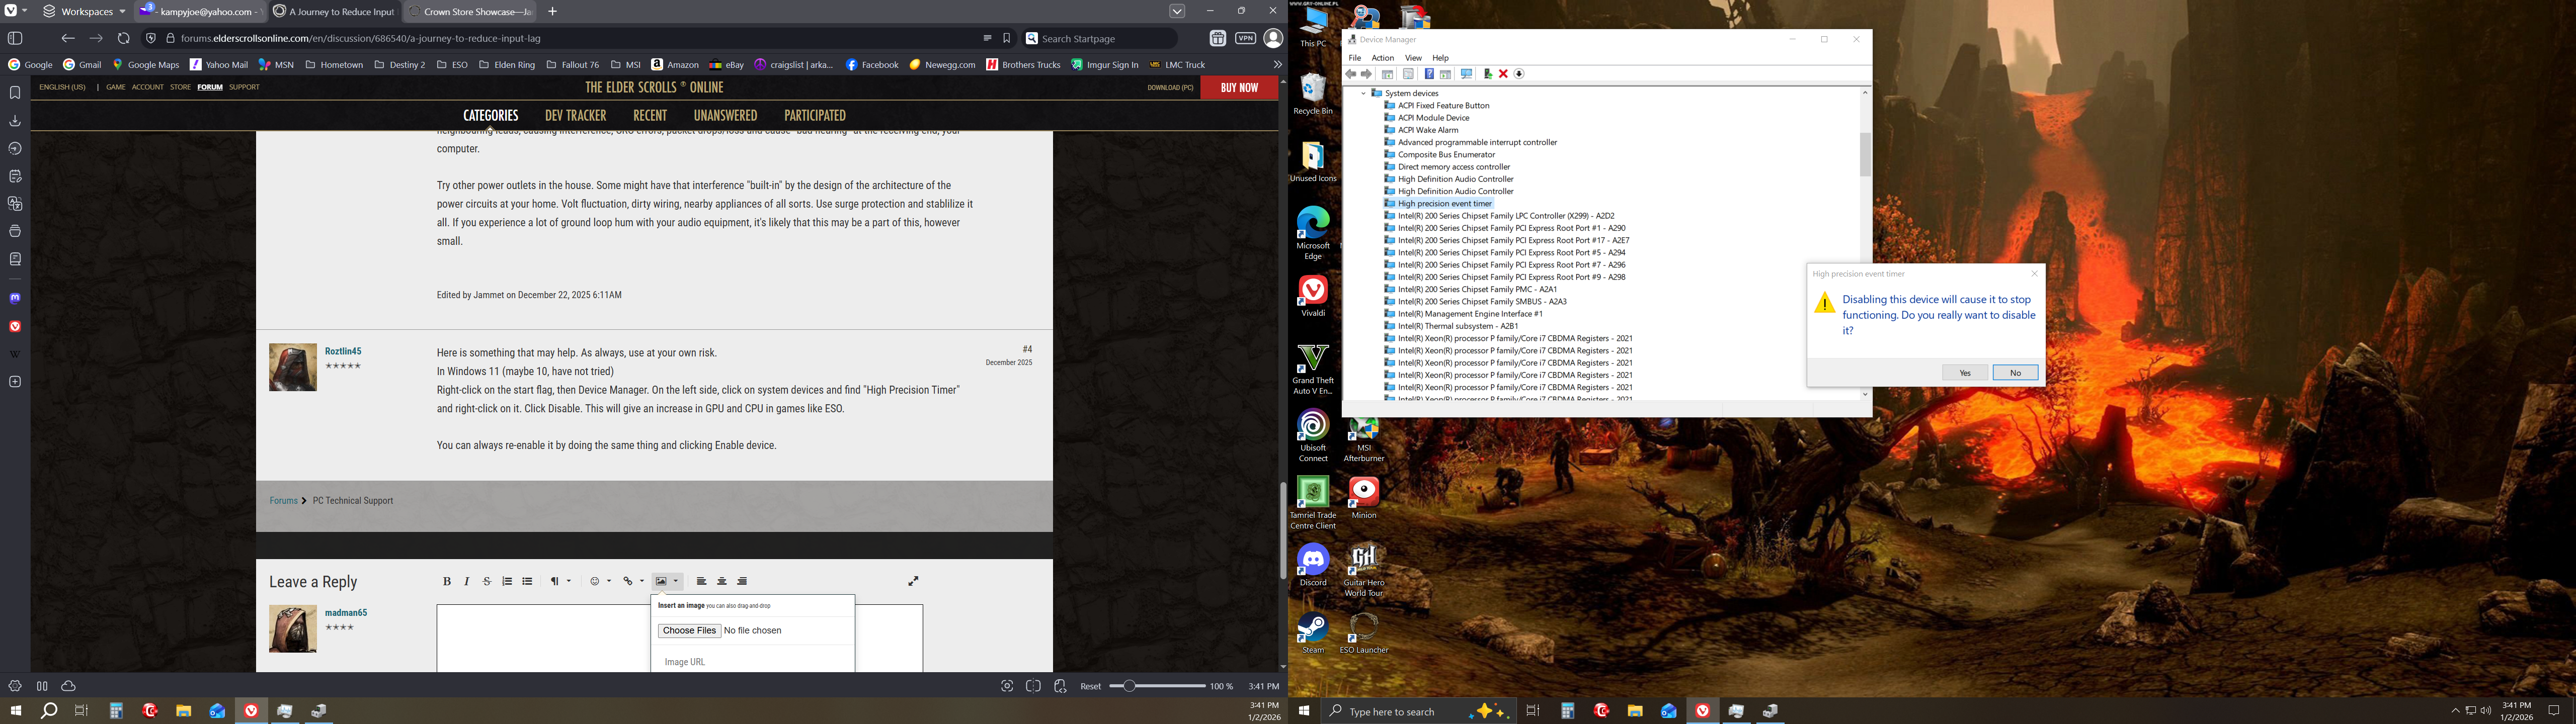Screen dimensions: 2576x724
Task: Toggle bold formatting in reply editor
Action: click(x=447, y=581)
